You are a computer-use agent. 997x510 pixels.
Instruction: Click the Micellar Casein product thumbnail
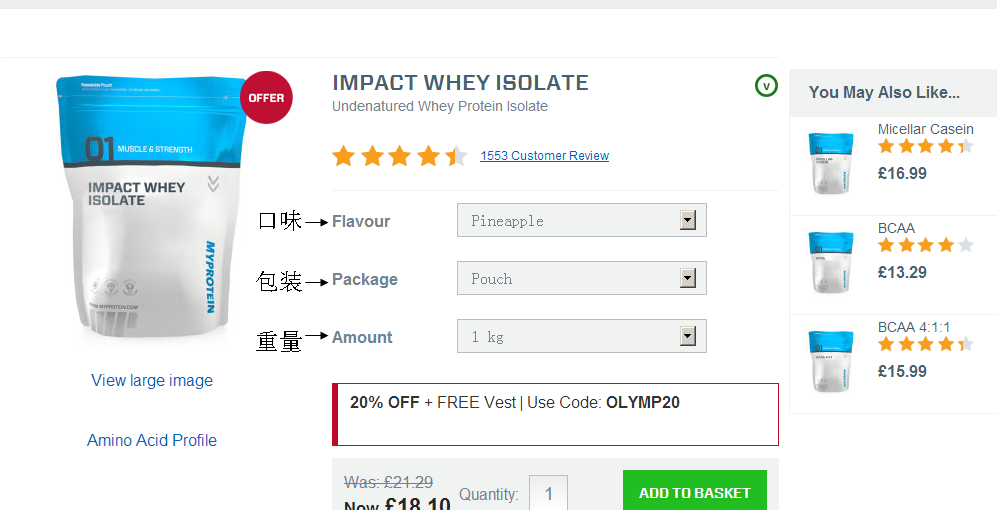click(x=831, y=163)
